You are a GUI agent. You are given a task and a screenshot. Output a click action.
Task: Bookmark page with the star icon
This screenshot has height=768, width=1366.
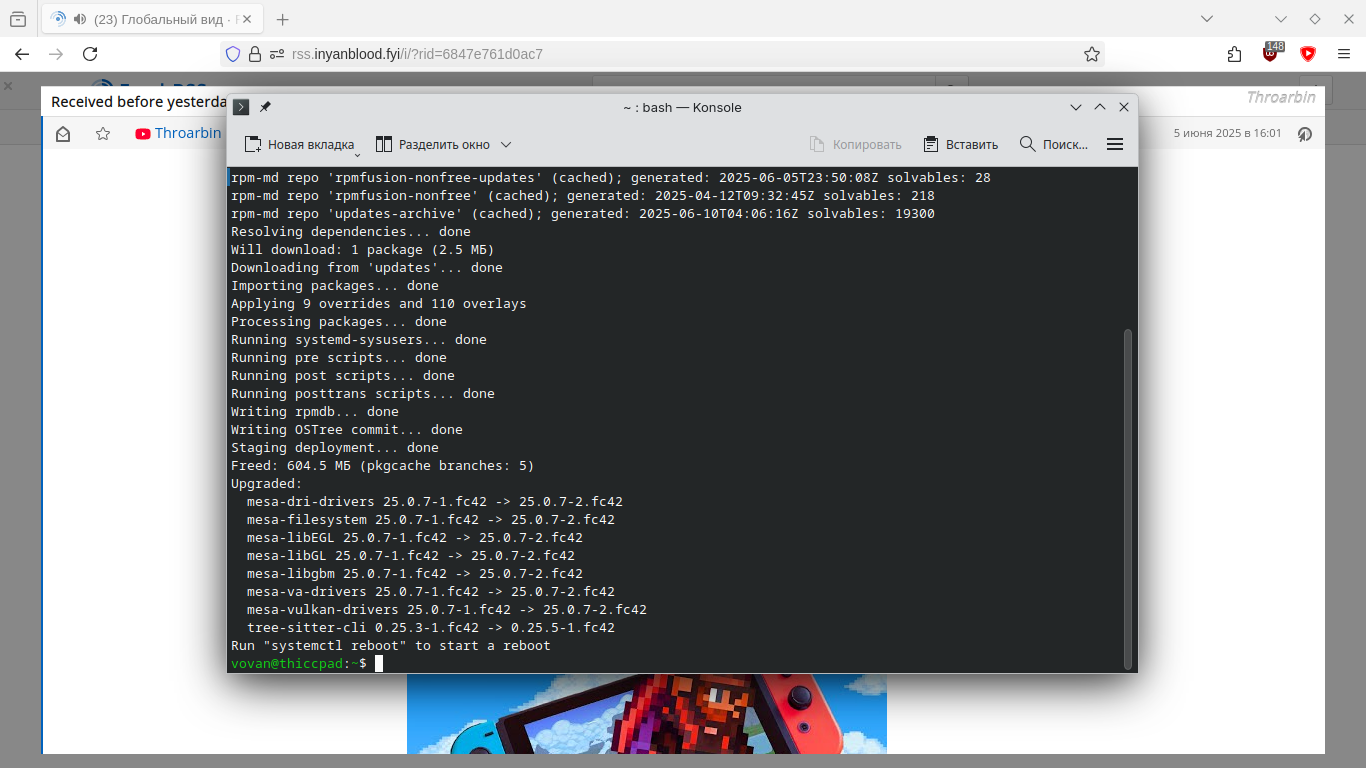[1092, 54]
